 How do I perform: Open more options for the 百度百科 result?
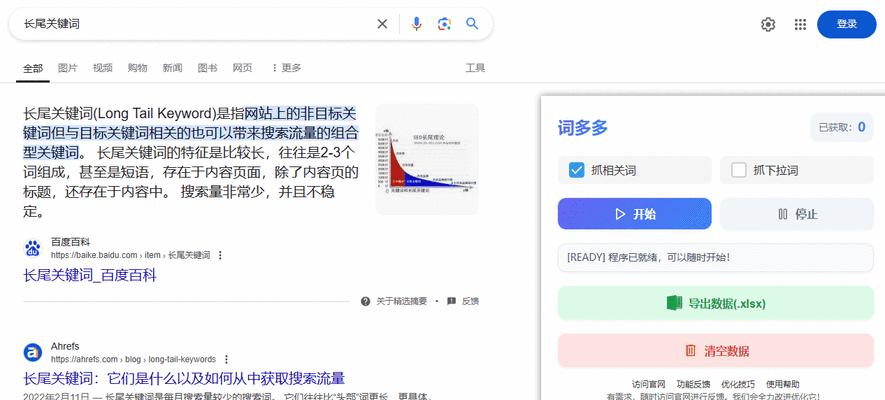coord(220,255)
